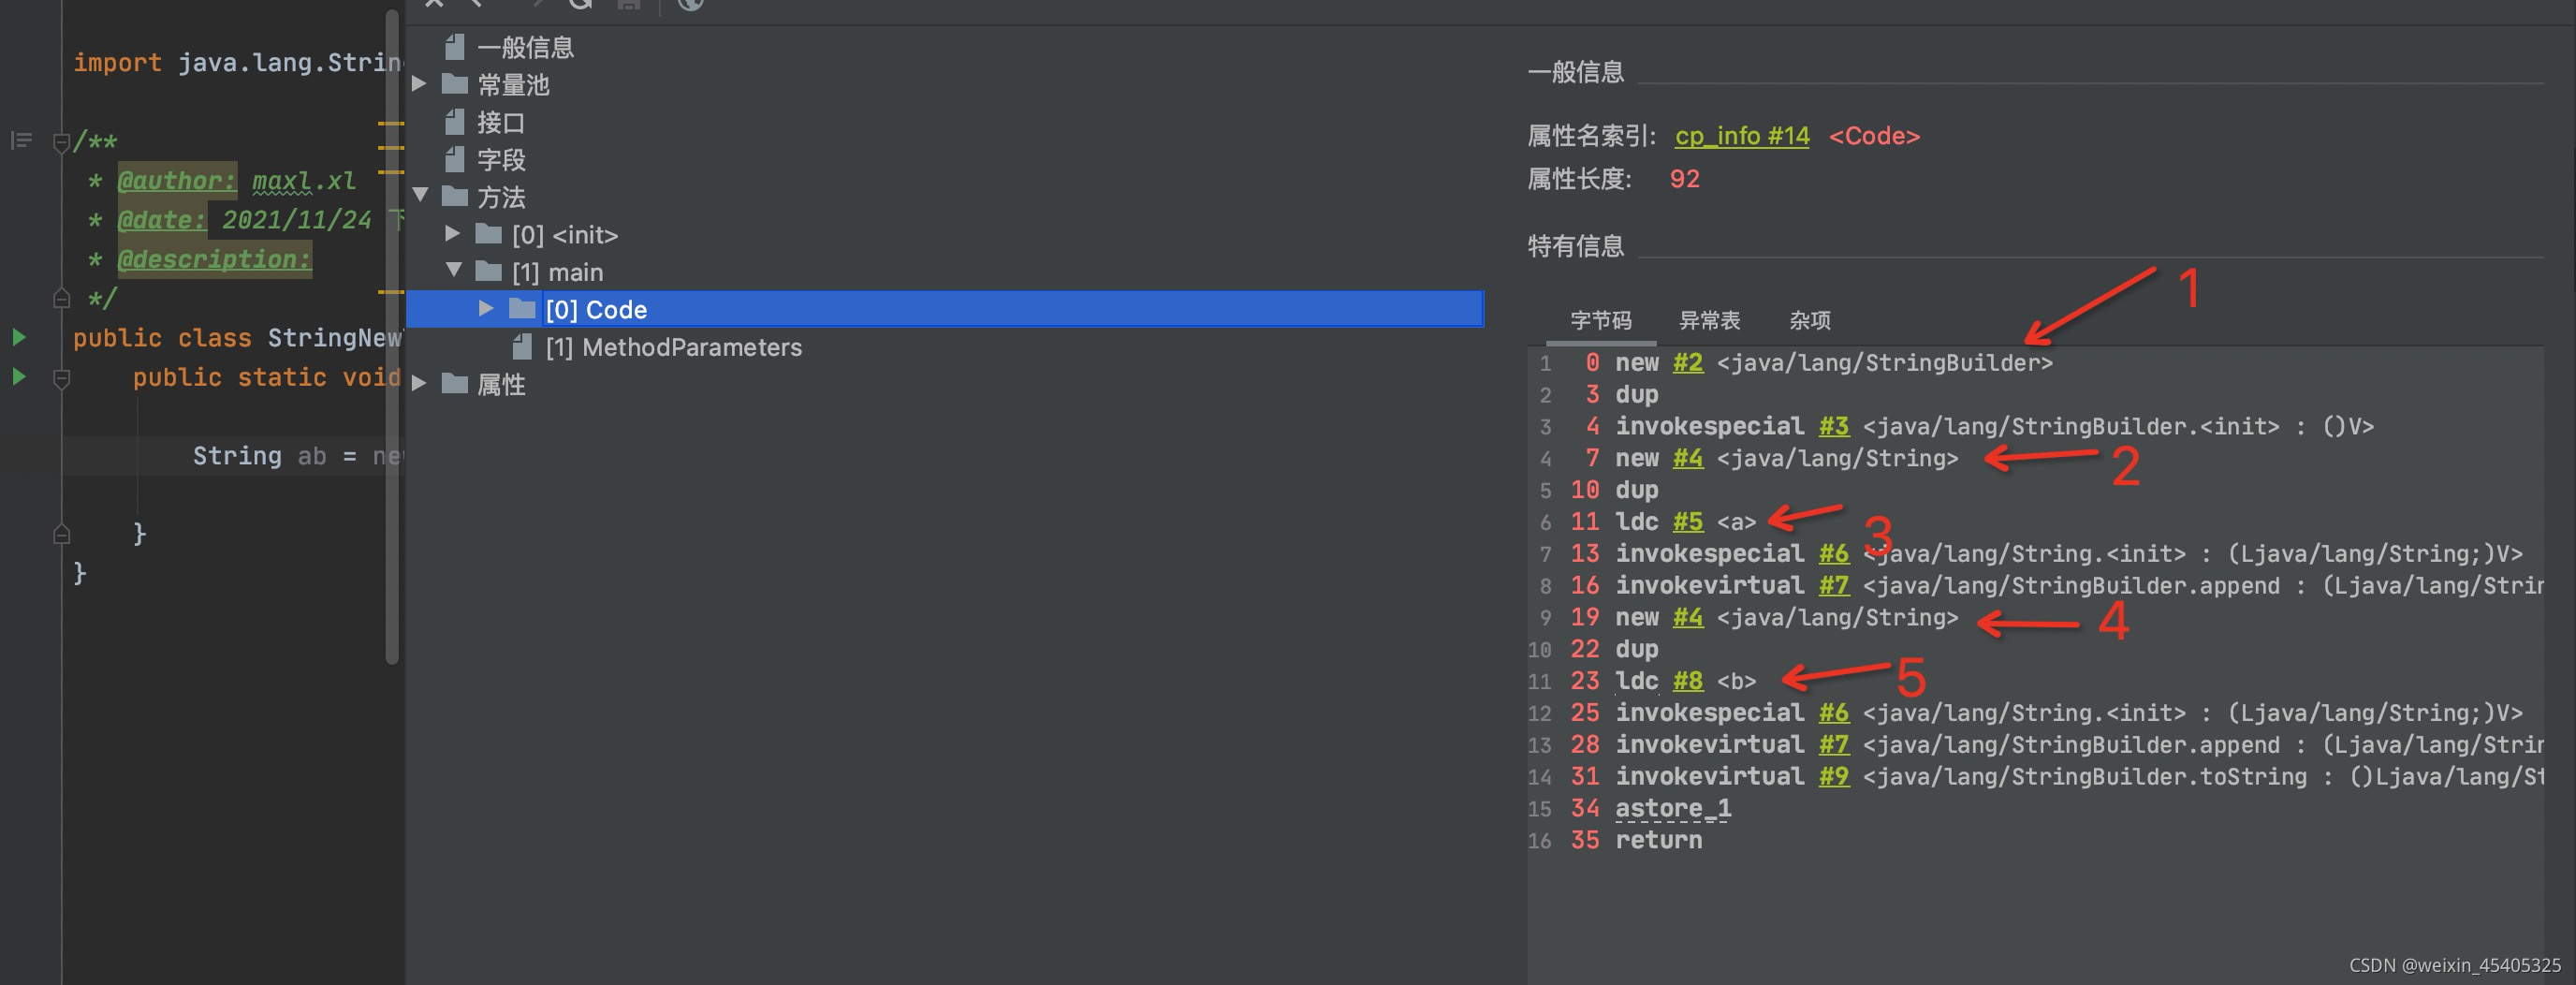Click the 属性长度 value 92
Image resolution: width=2576 pixels, height=985 pixels.
1684,179
